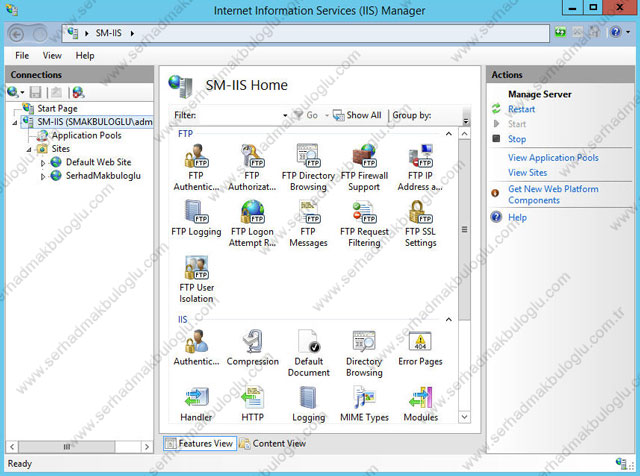
Task: Open MIME Types feature
Action: pos(364,404)
